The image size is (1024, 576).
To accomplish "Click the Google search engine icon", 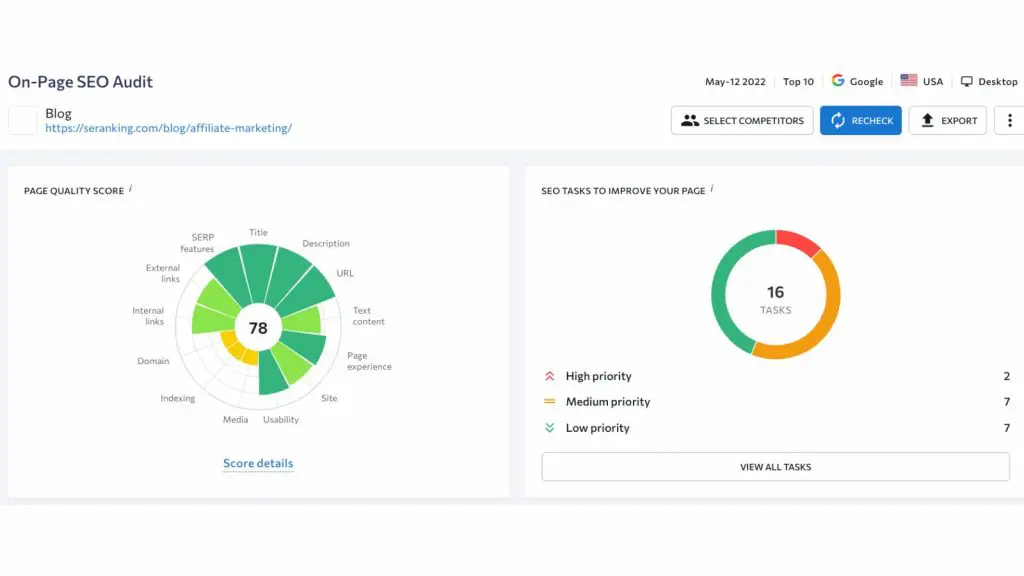I will coord(838,81).
